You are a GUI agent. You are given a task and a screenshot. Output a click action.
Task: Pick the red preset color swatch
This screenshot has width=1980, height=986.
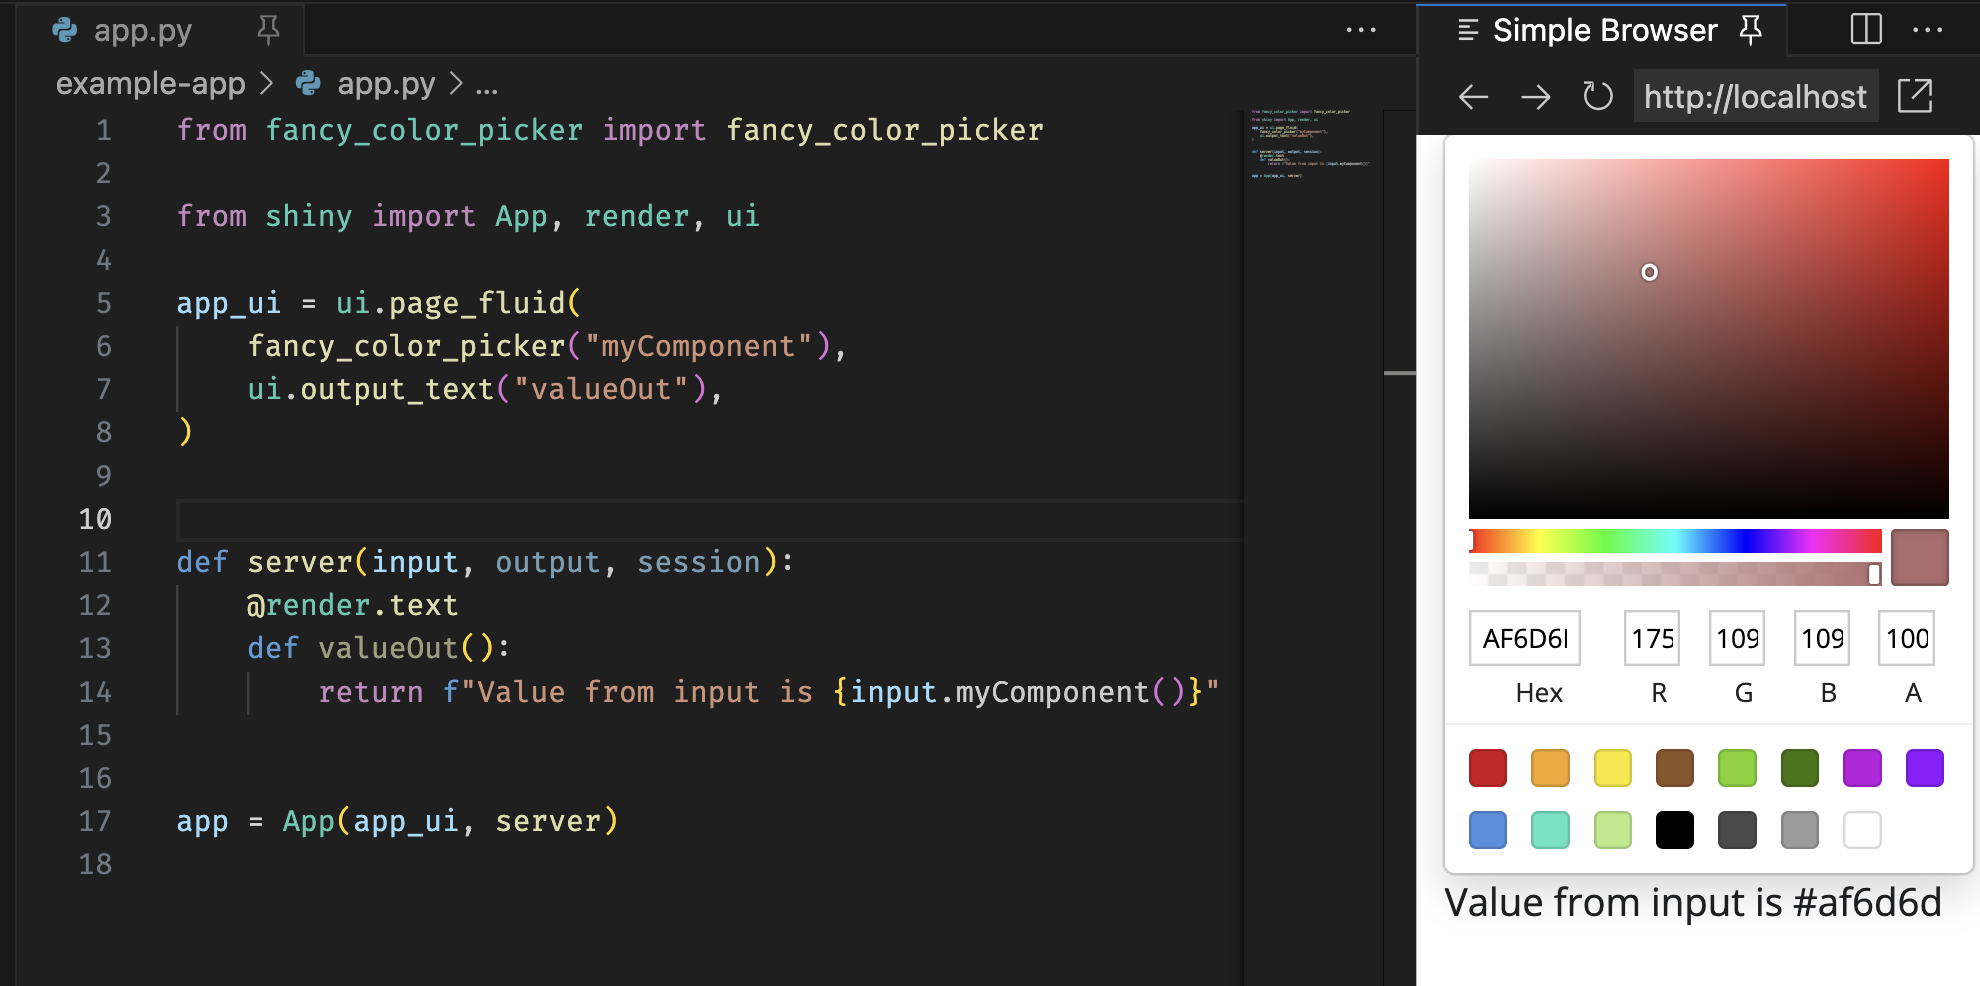coord(1487,767)
